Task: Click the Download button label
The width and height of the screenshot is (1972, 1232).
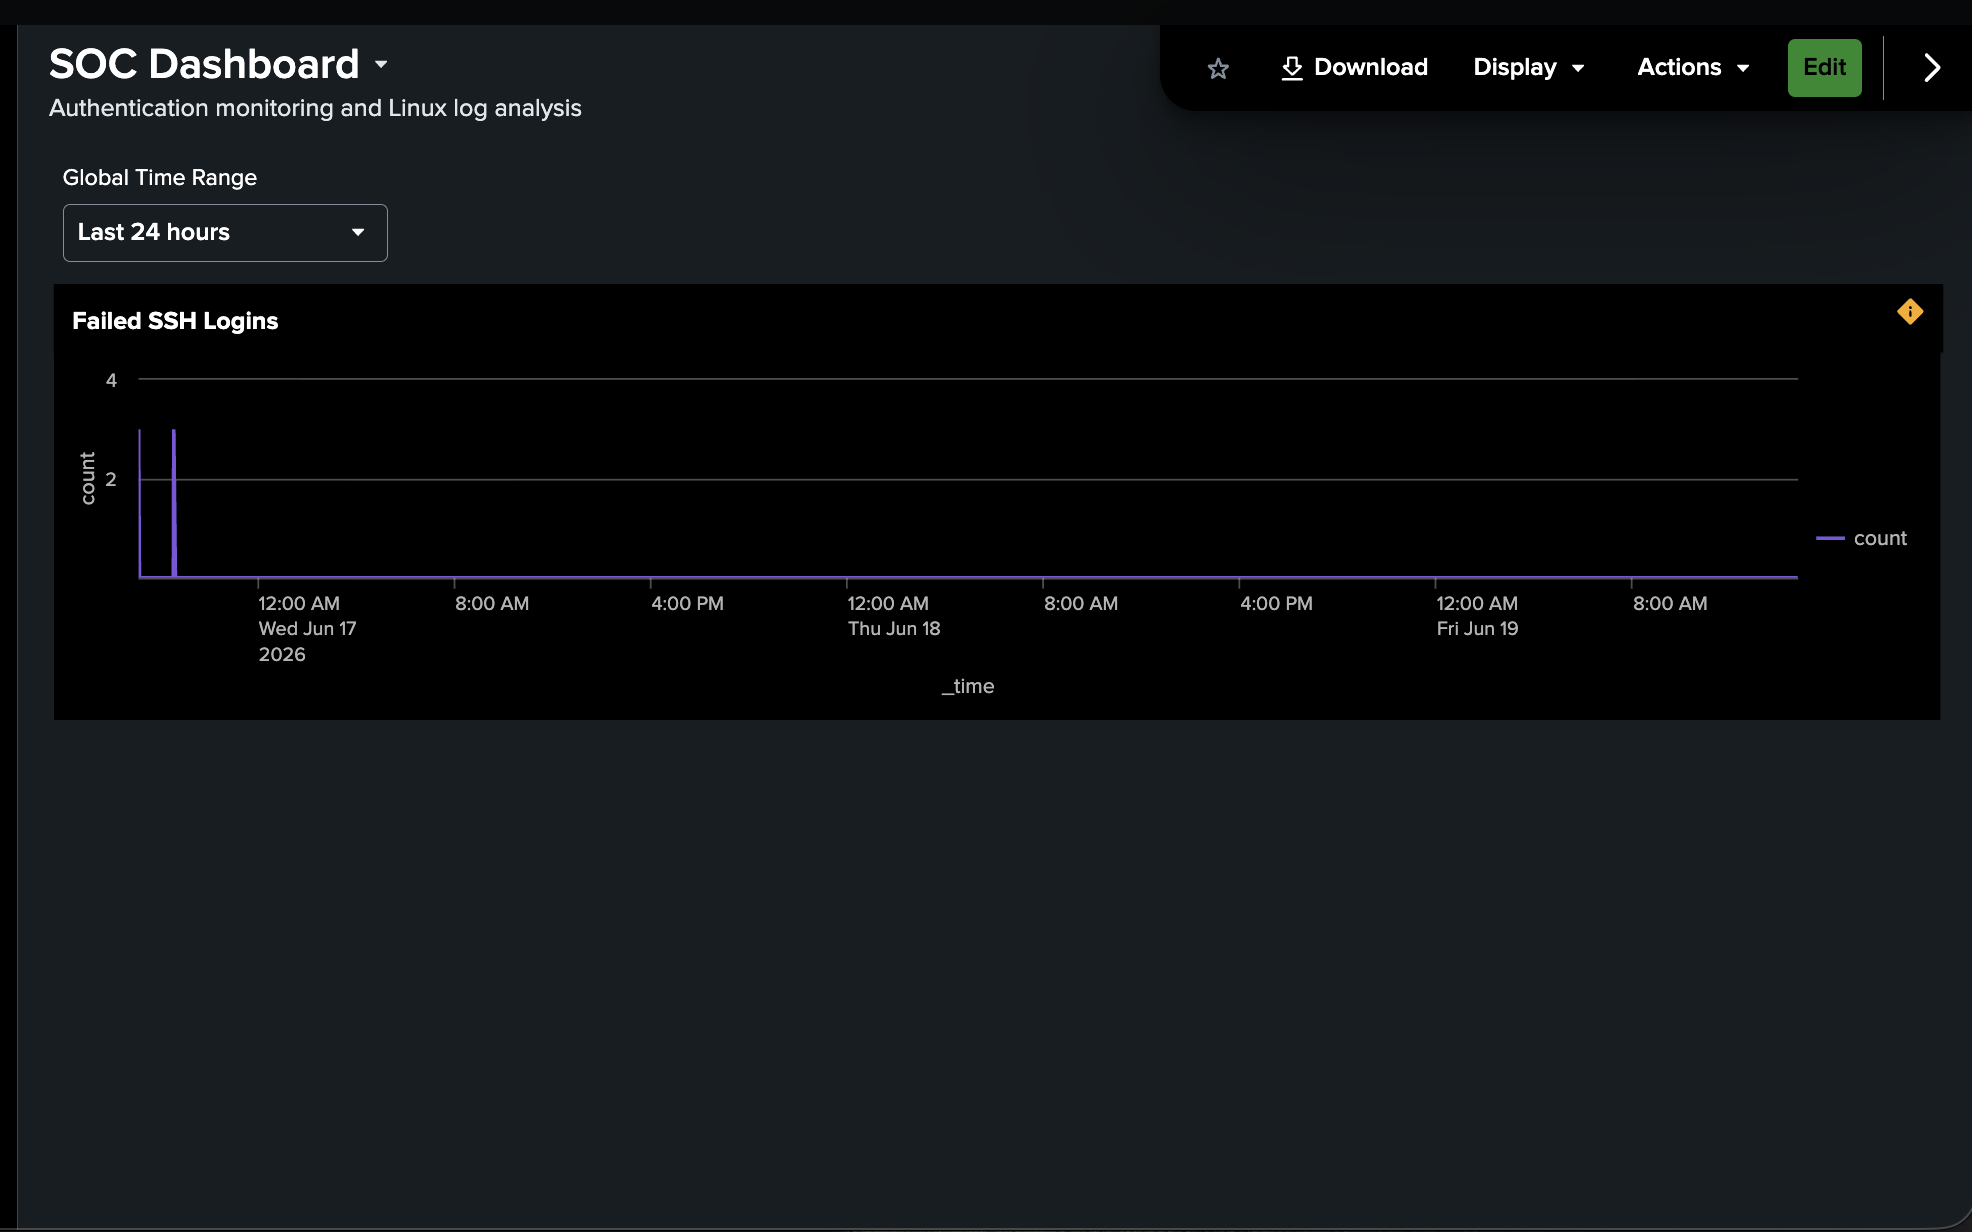Action: [1370, 68]
